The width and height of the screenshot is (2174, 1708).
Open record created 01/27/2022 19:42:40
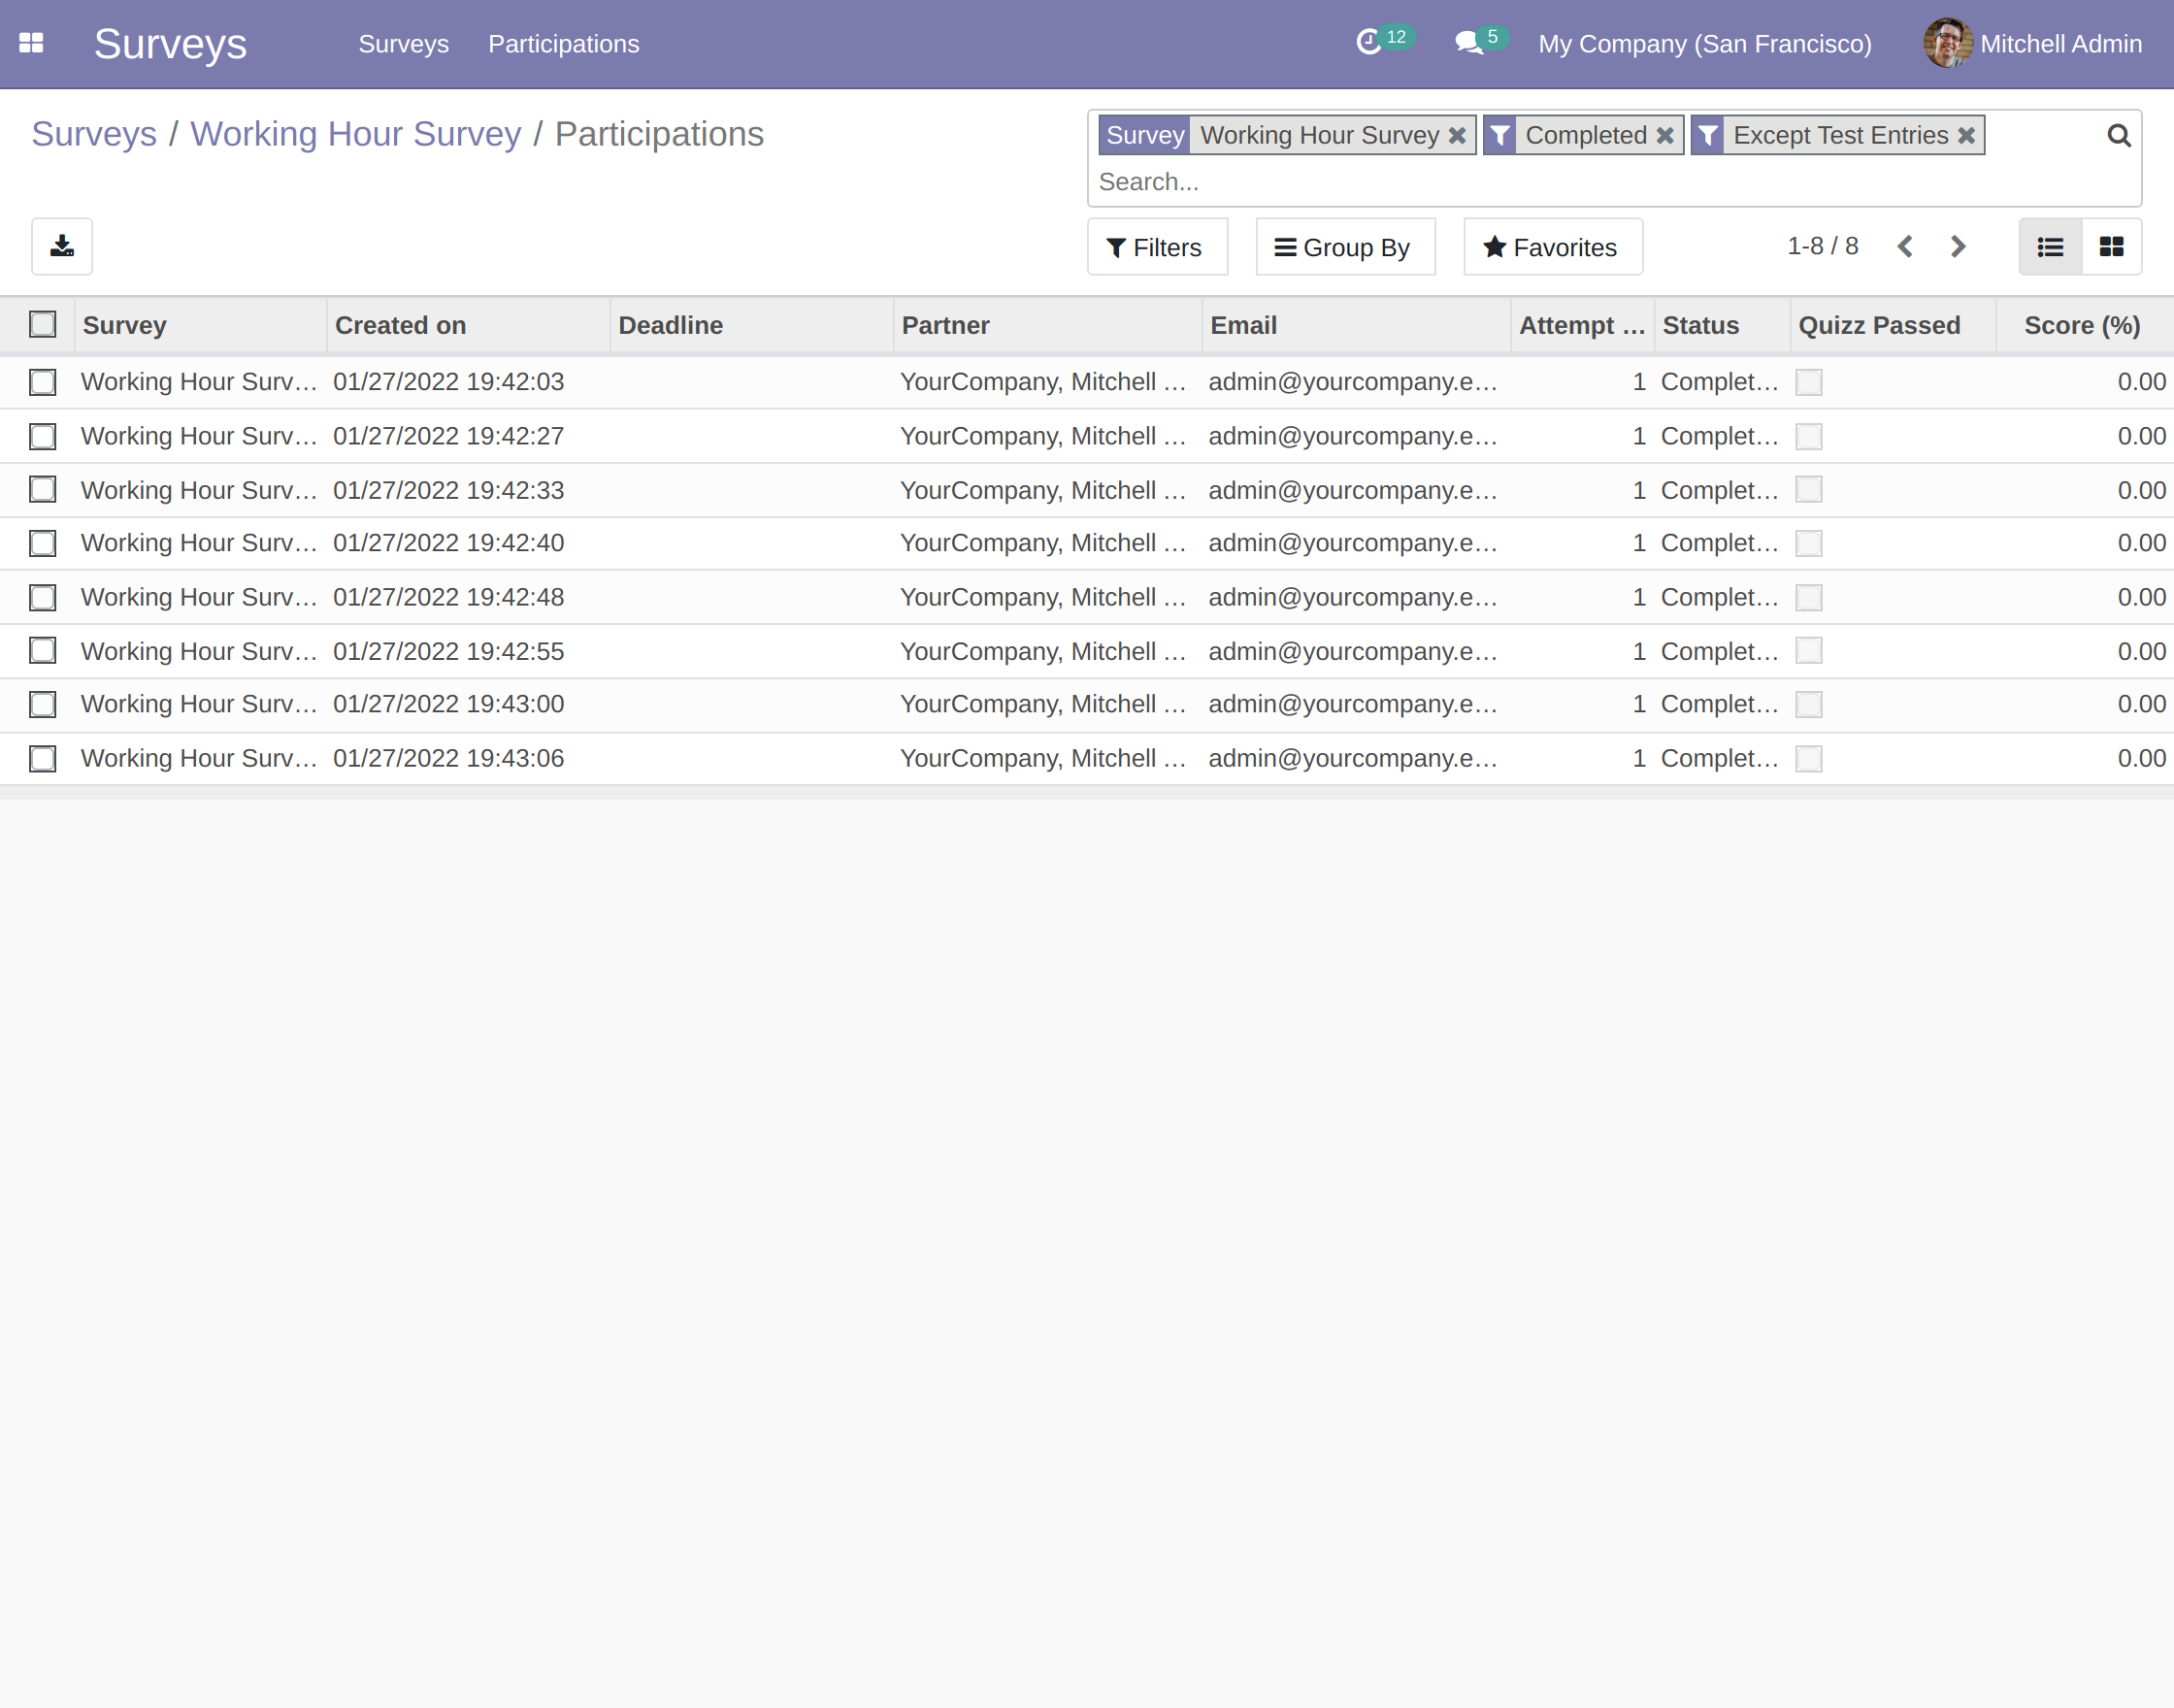(x=448, y=543)
